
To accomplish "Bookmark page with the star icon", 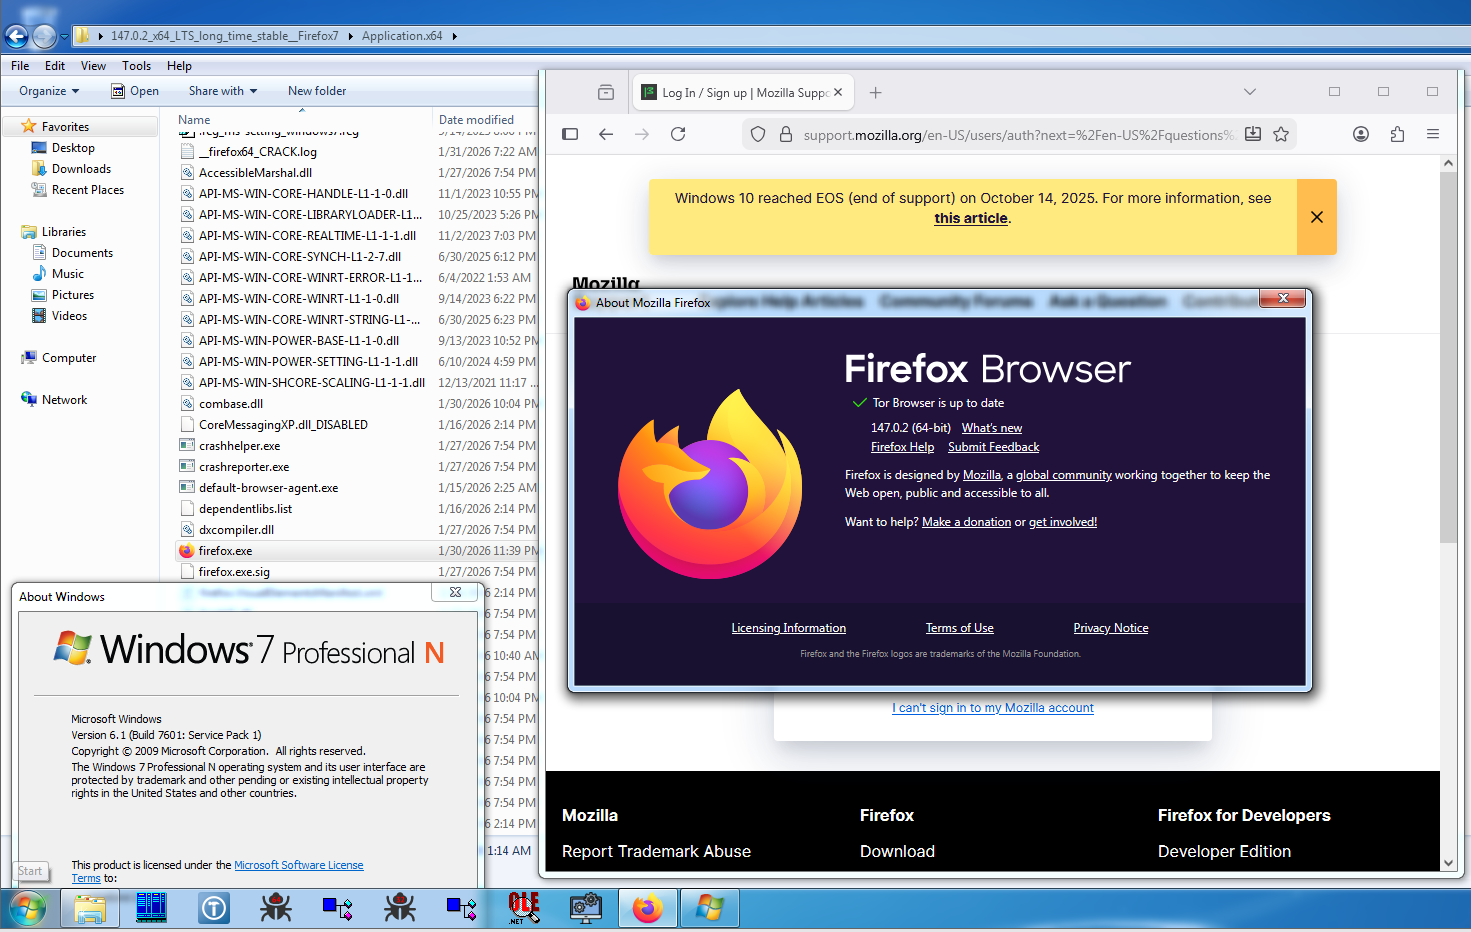I will pos(1281,134).
